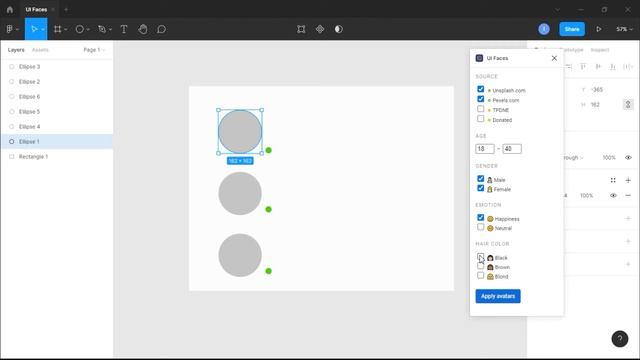This screenshot has width=640, height=360.
Task: Click the Apply avatars button
Action: point(498,296)
